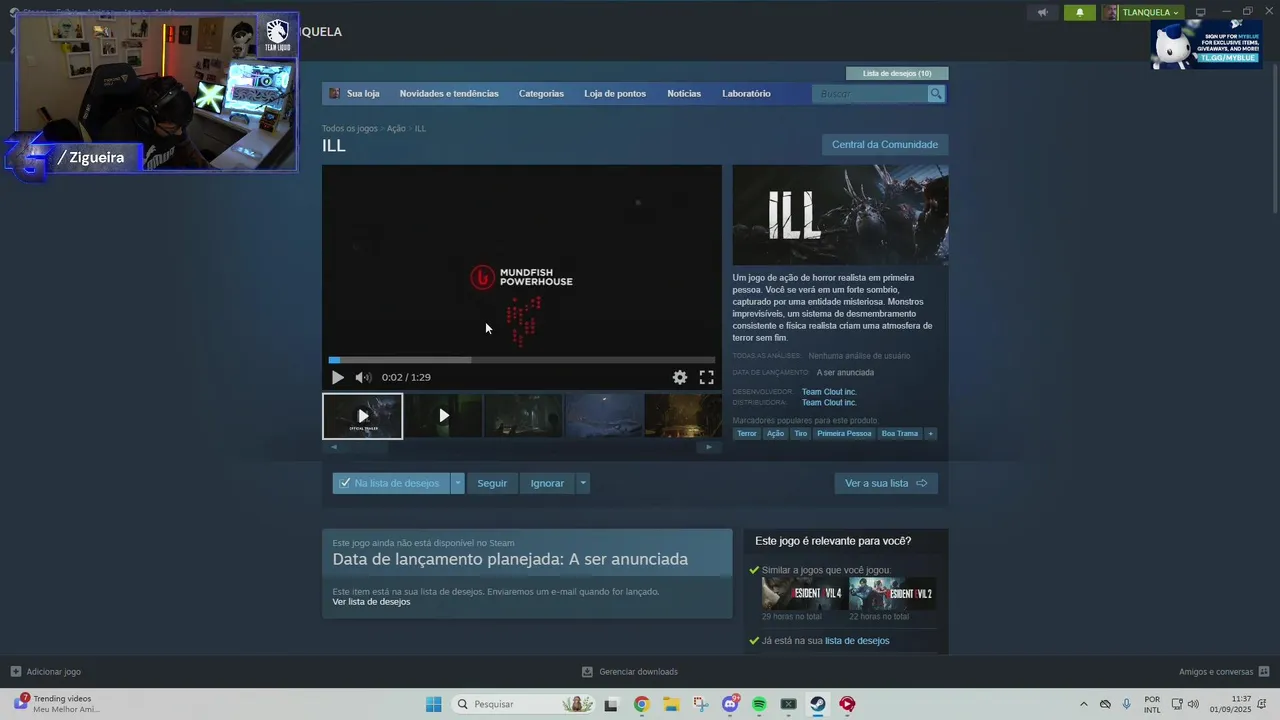Image resolution: width=1280 pixels, height=720 pixels.
Task: Open 'Gerenciar downloads'
Action: click(x=630, y=672)
